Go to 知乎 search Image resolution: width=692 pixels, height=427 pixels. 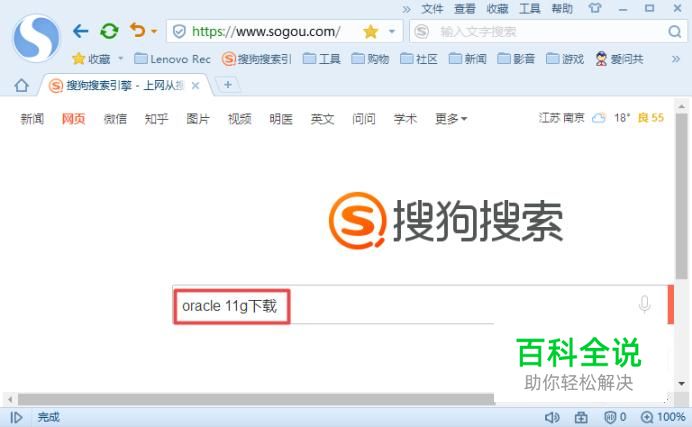[156, 119]
